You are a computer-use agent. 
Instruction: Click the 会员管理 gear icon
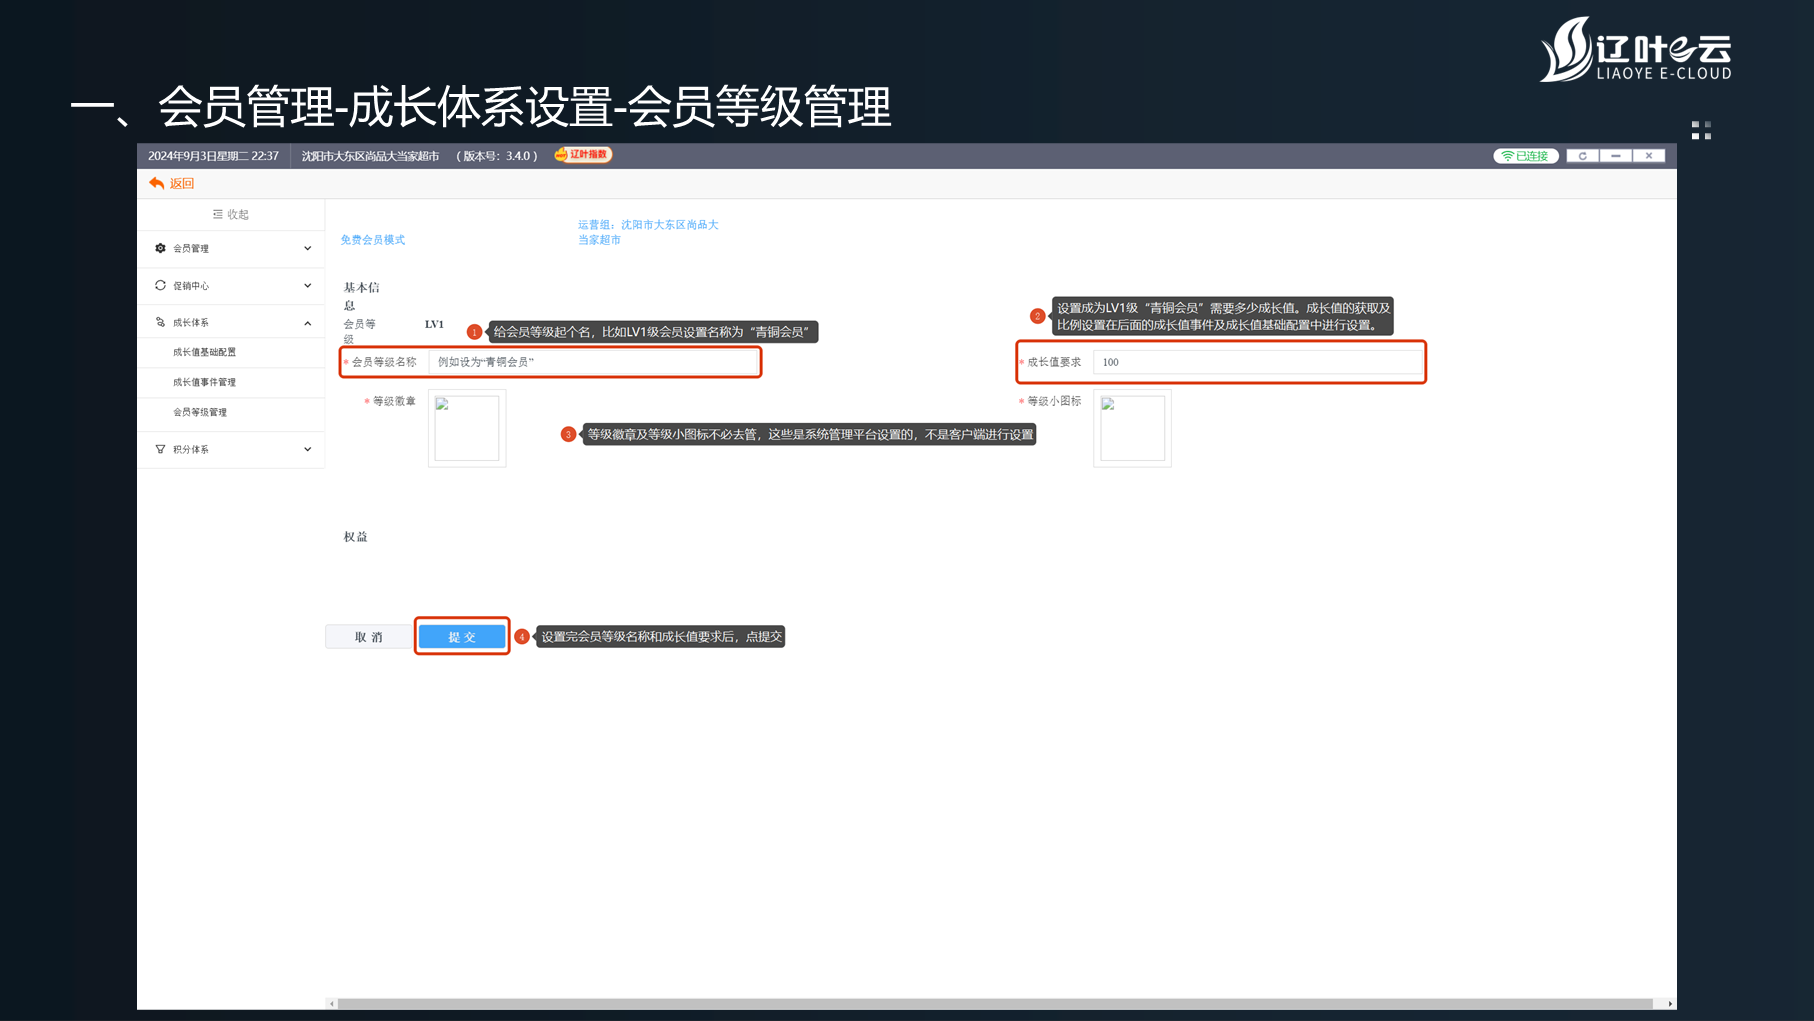coord(160,248)
